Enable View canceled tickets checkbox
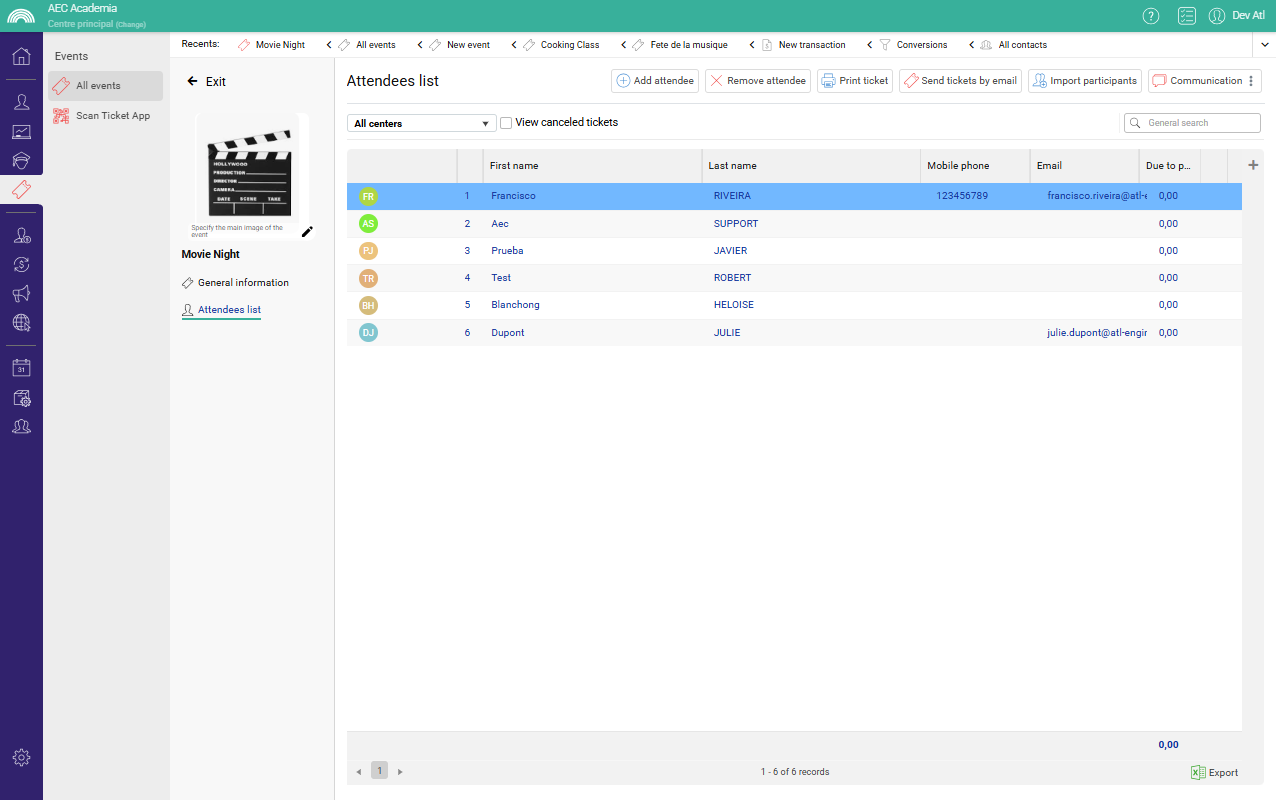This screenshot has height=800, width=1276. [x=506, y=123]
